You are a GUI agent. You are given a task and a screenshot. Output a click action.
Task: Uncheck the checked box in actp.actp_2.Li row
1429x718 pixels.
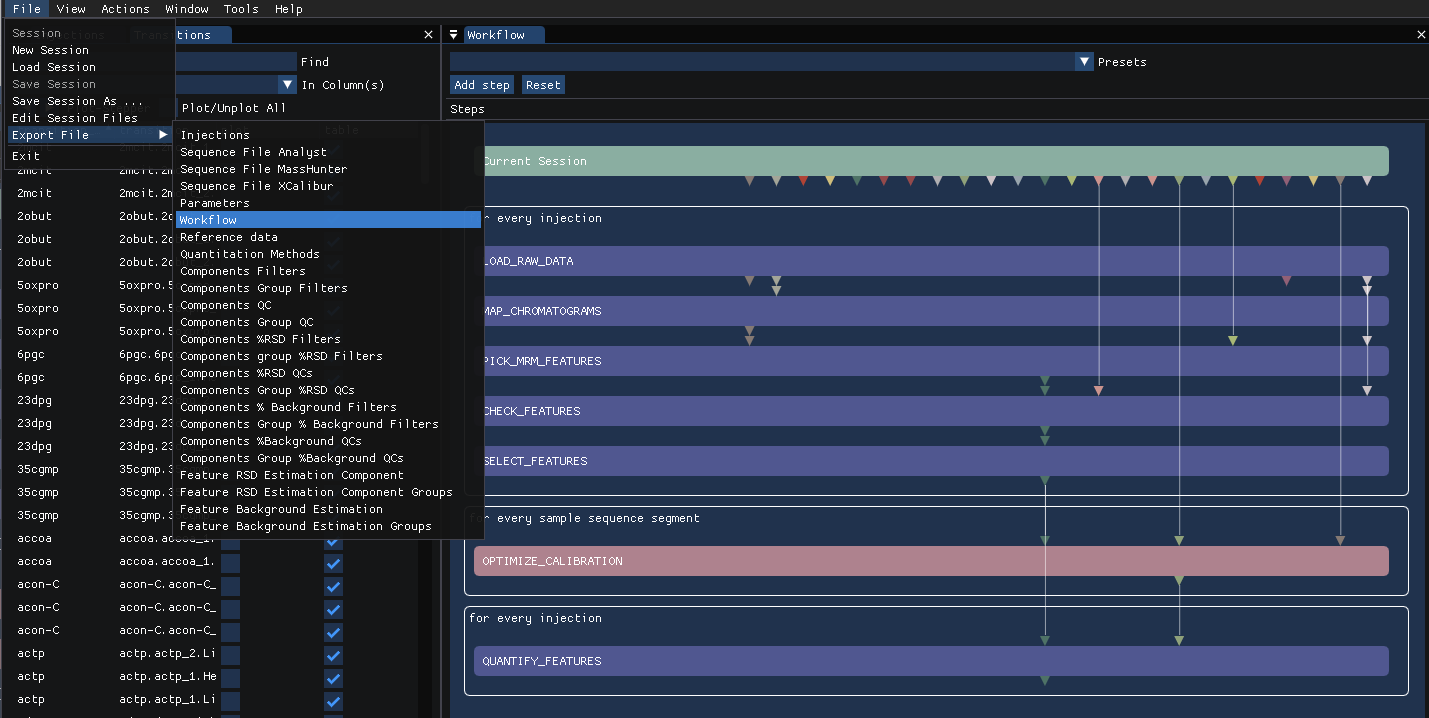click(334, 654)
